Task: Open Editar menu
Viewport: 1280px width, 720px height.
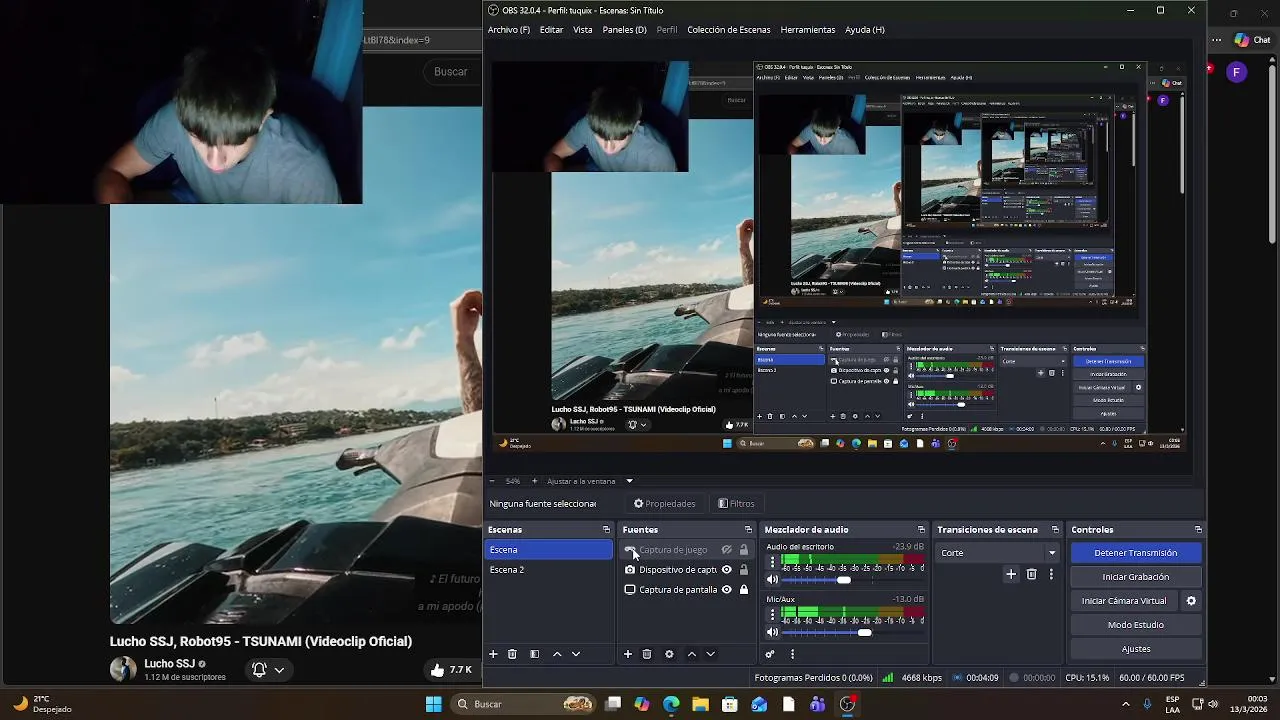Action: [x=551, y=30]
